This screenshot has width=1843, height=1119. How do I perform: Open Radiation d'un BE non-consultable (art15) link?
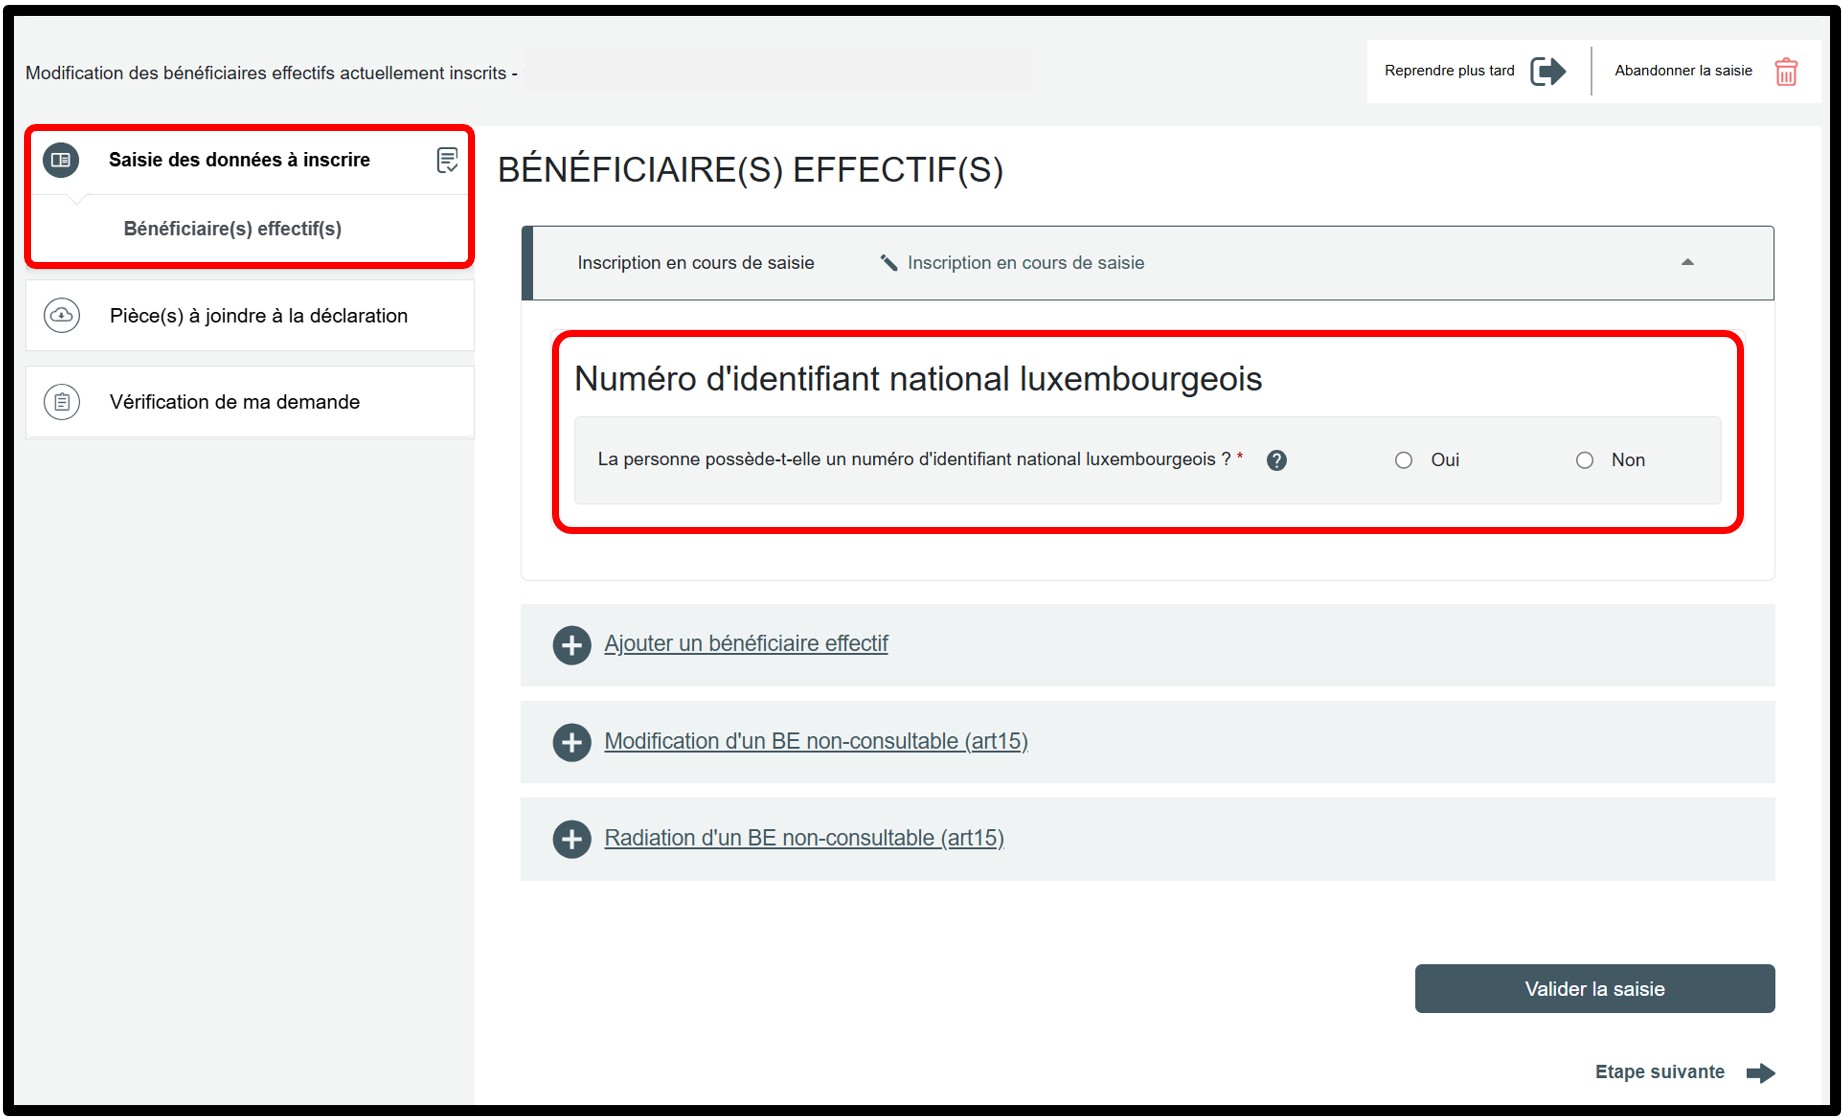point(804,838)
